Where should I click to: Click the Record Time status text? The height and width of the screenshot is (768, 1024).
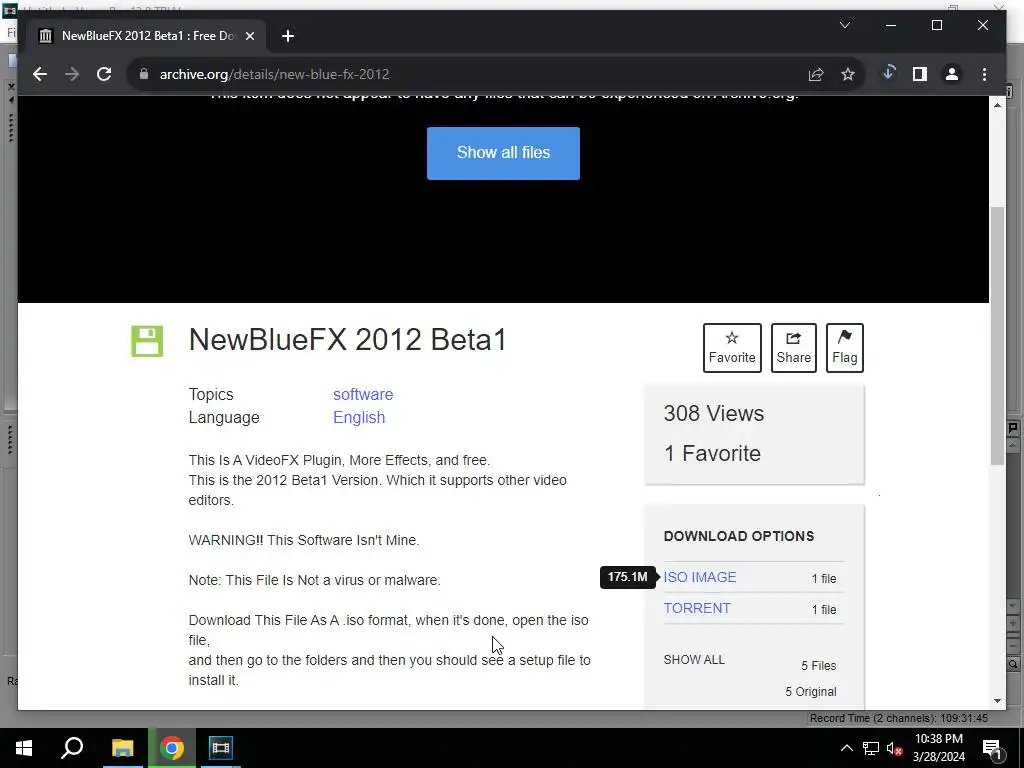[899, 718]
